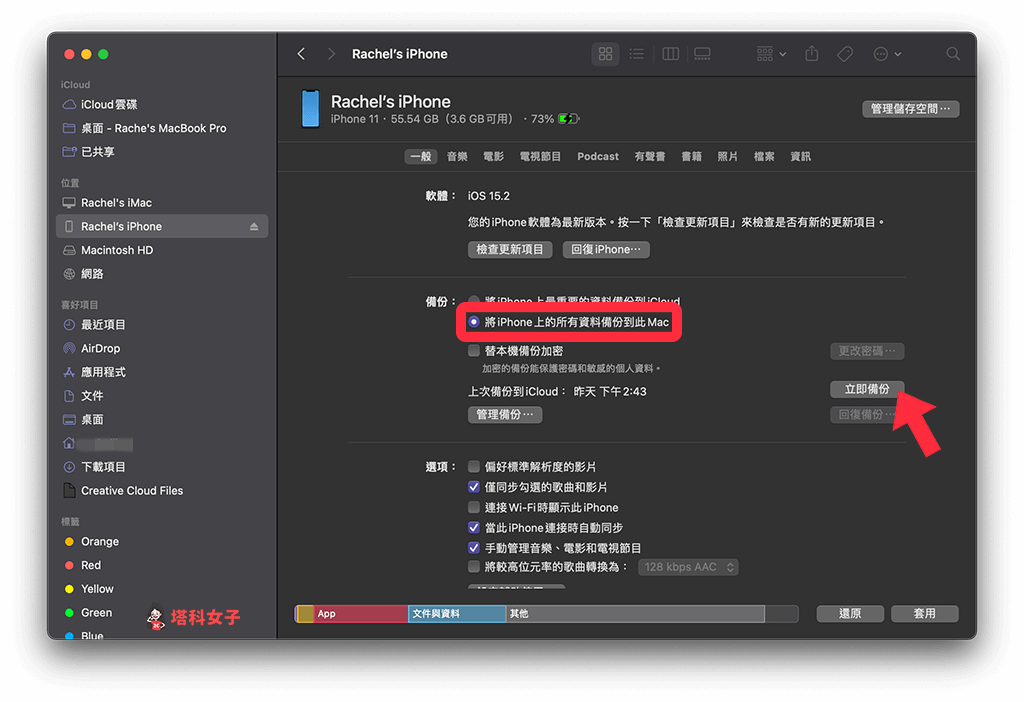
Task: Enable 連接Wi-Fi時顯示此iPhone checkbox
Action: point(474,507)
